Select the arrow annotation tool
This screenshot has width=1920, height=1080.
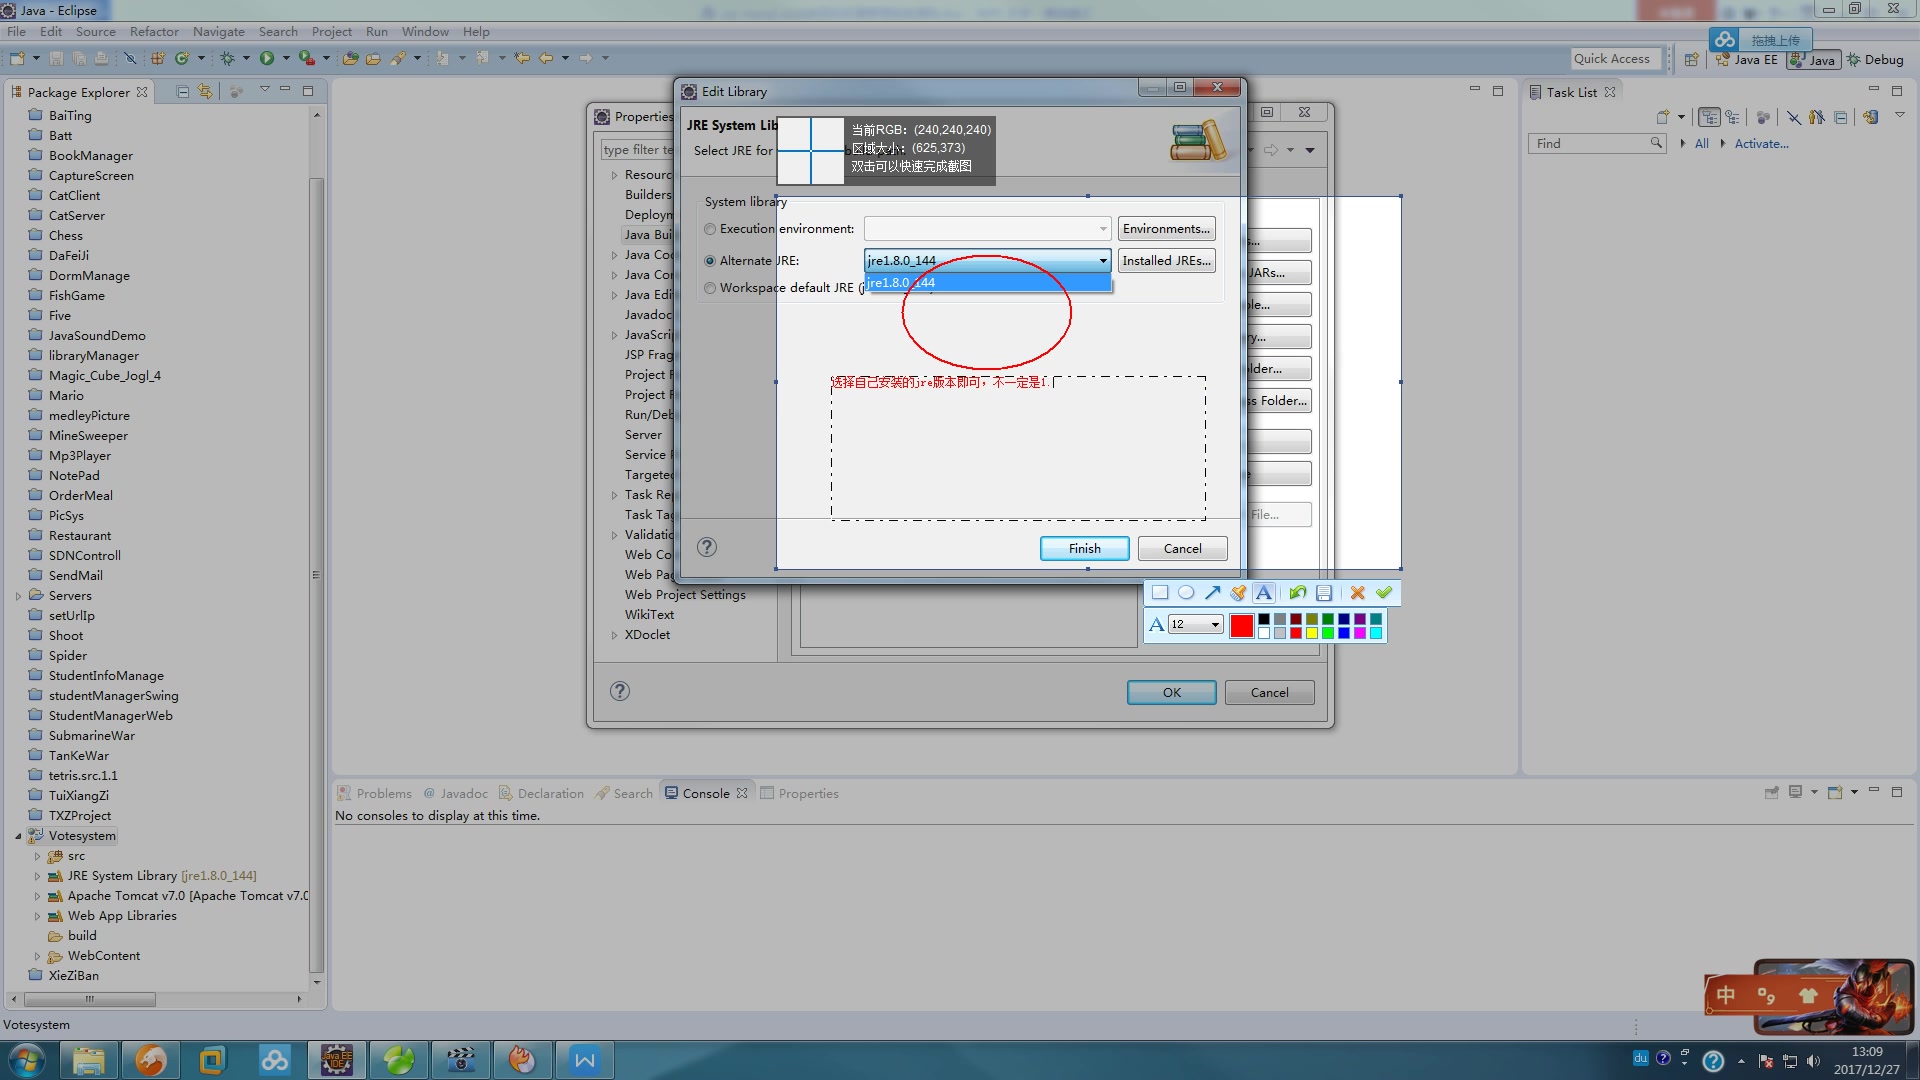pyautogui.click(x=1212, y=593)
